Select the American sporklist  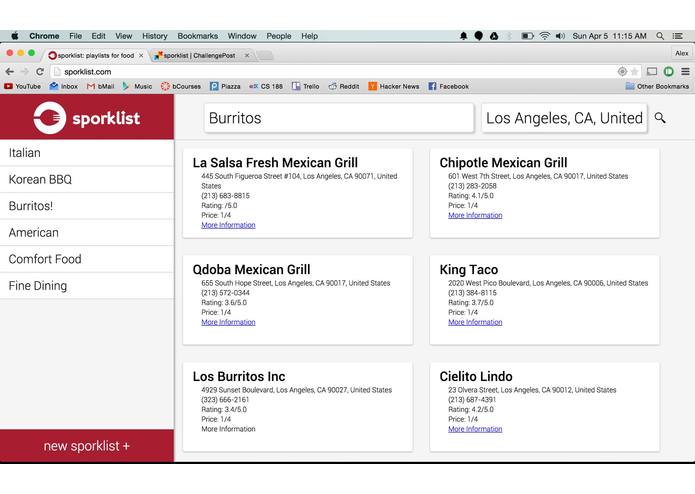click(x=87, y=233)
